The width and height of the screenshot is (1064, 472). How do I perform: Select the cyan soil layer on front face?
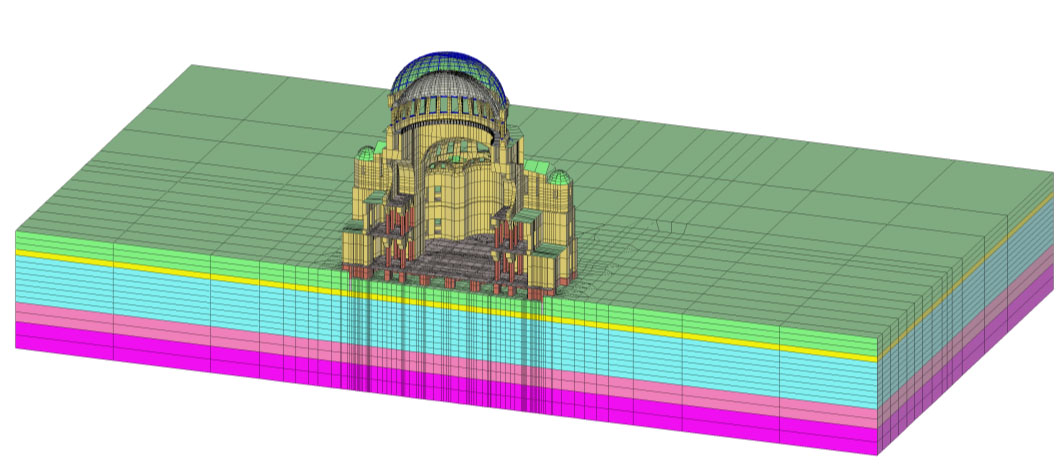tap(446, 326)
